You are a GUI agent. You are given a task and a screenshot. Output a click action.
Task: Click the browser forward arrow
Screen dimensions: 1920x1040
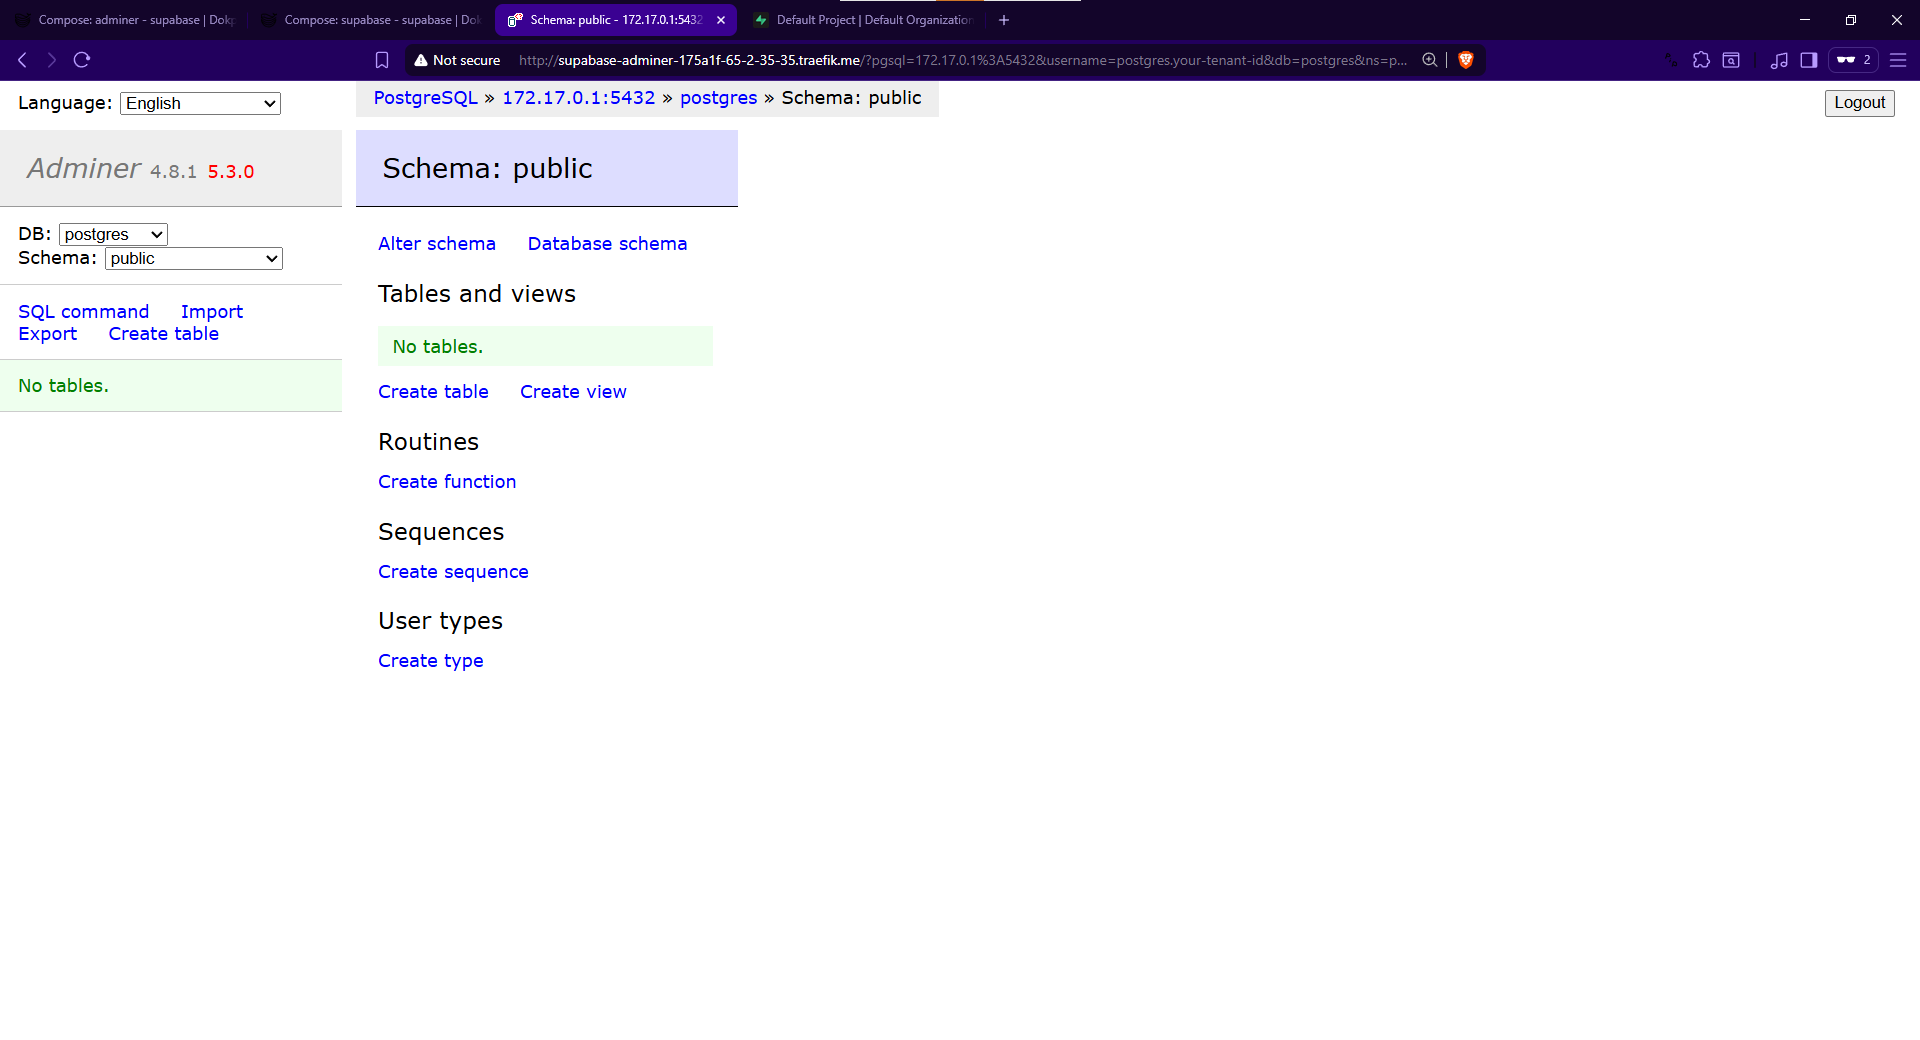click(x=51, y=60)
